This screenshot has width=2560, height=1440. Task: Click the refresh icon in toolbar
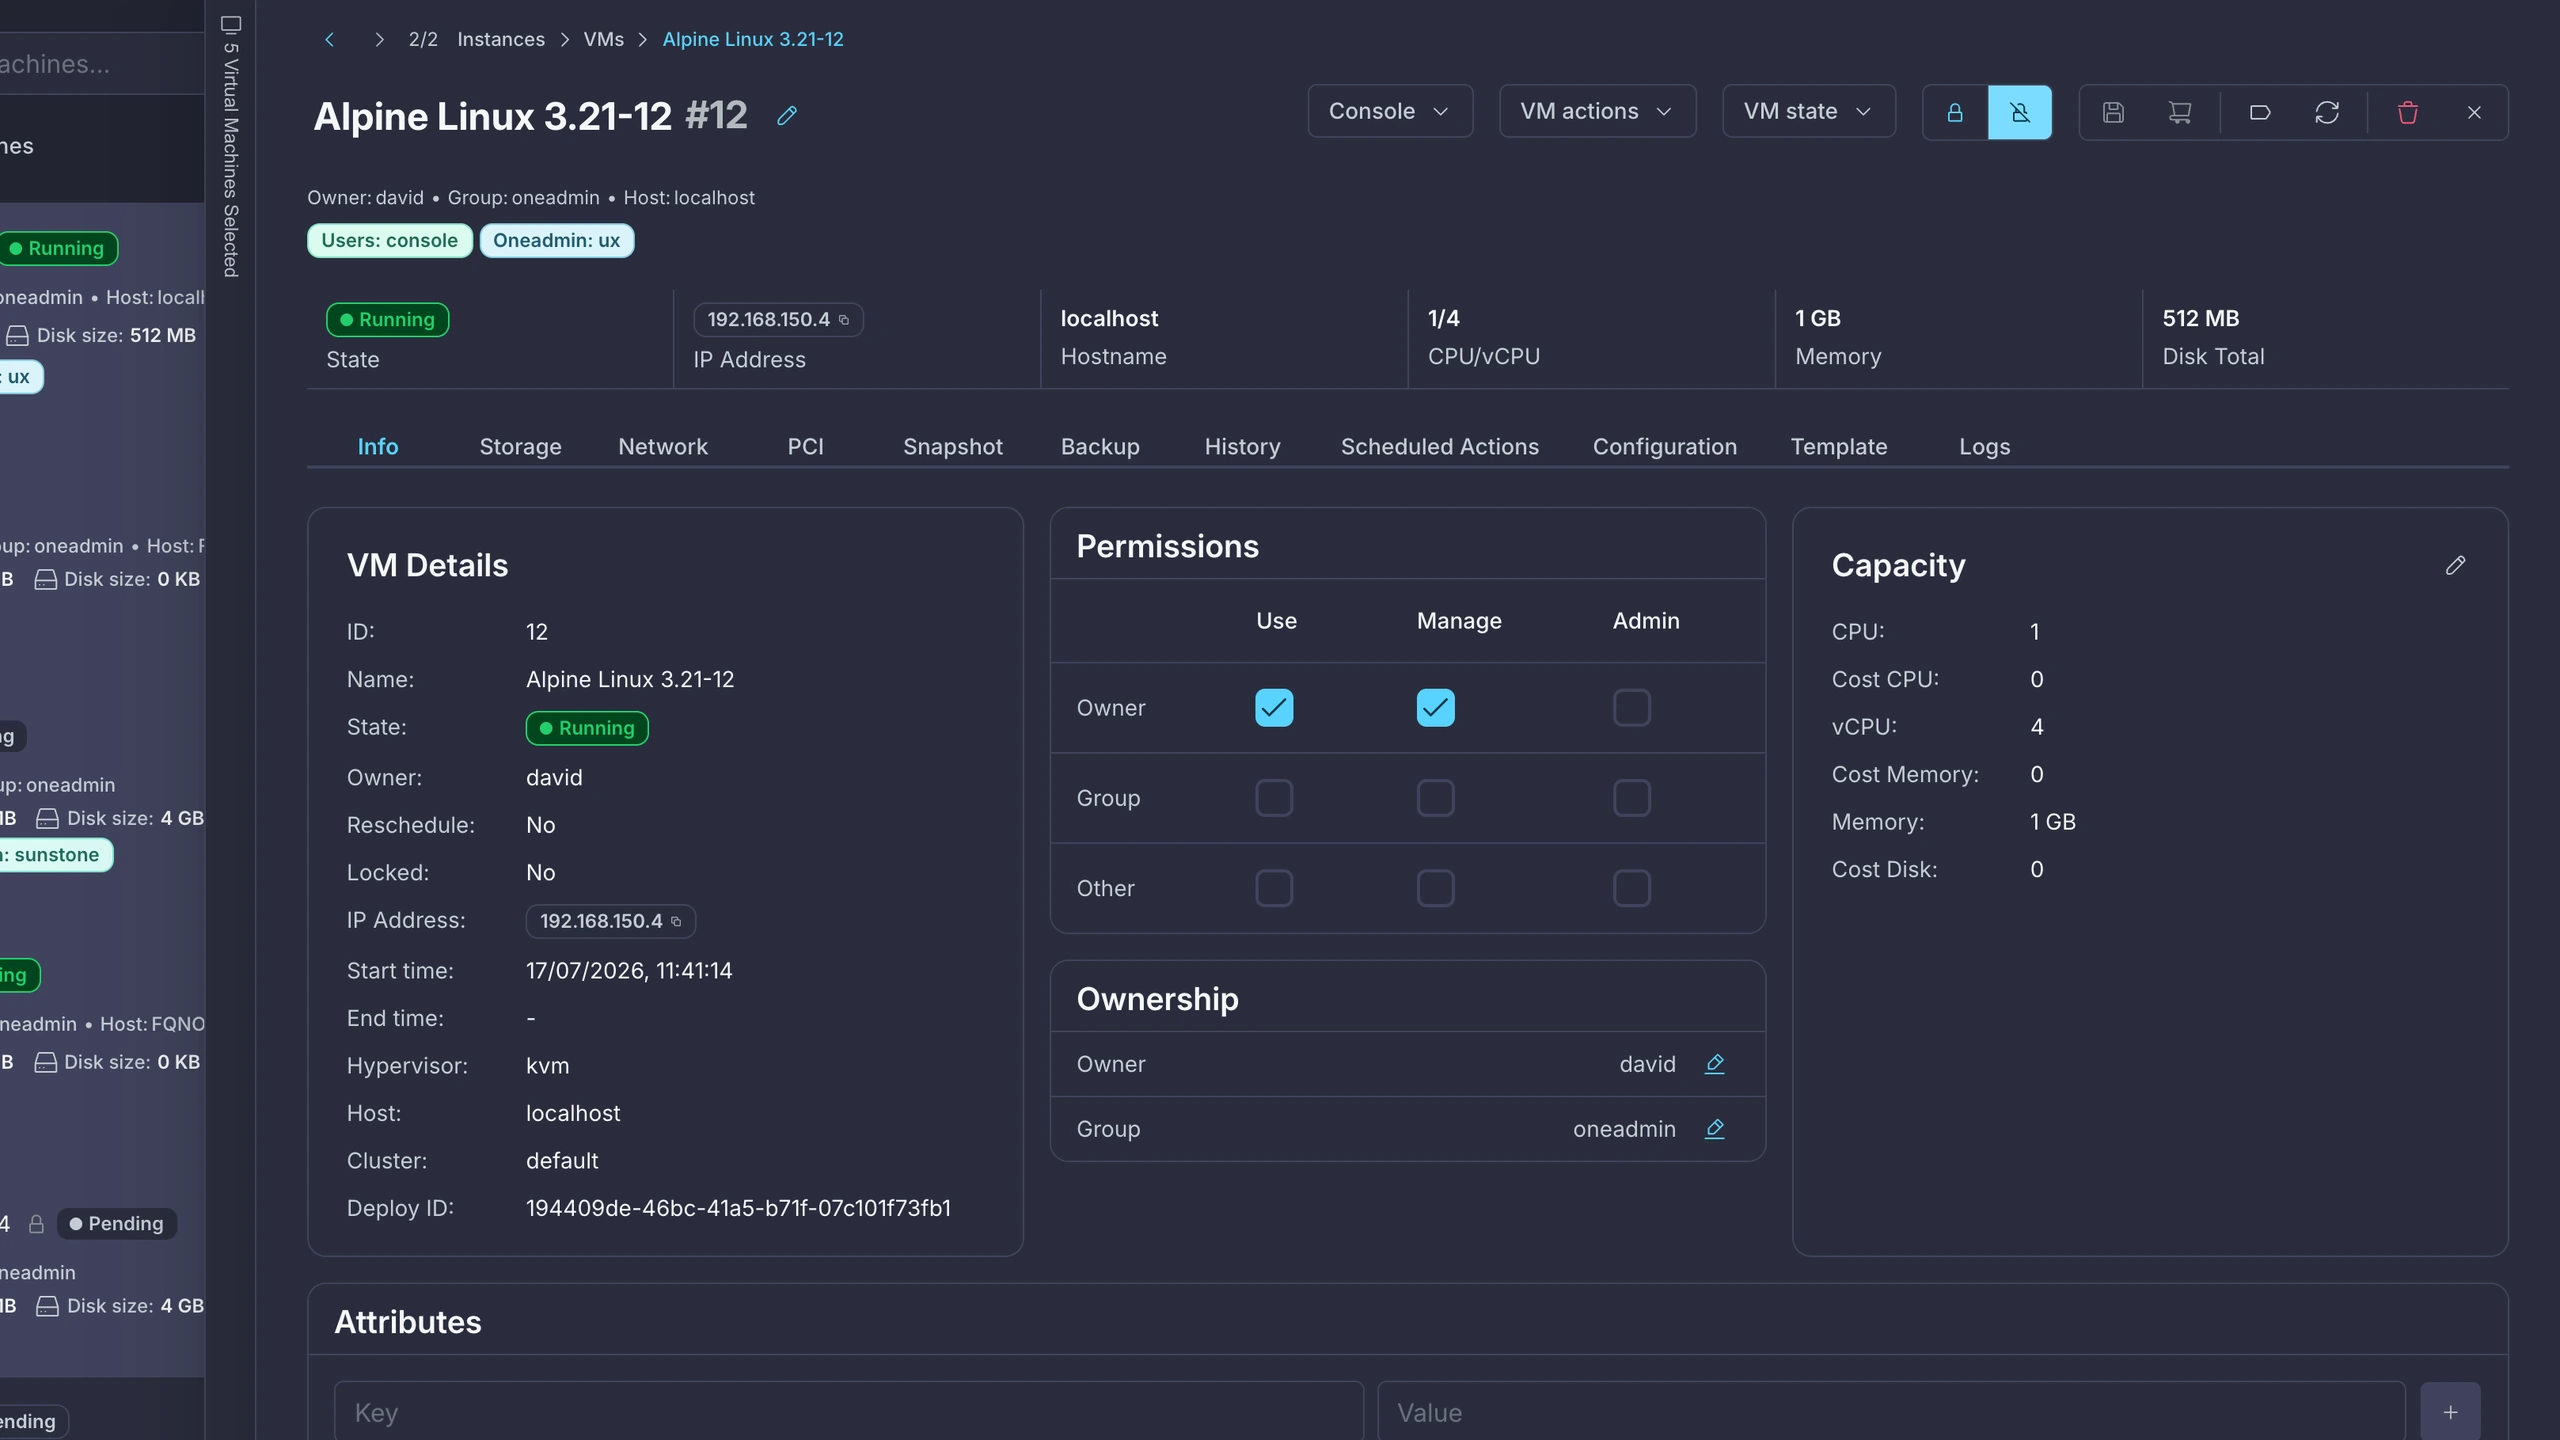coord(2327,112)
